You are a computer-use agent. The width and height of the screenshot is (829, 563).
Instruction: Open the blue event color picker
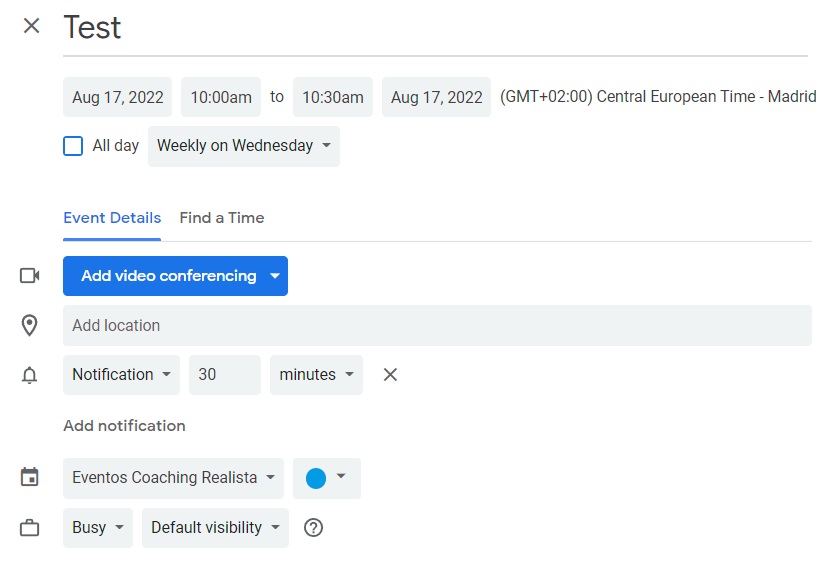[x=327, y=478]
